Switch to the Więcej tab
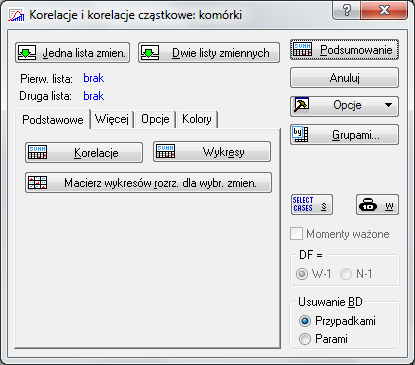This screenshot has height=365, width=415. [112, 119]
